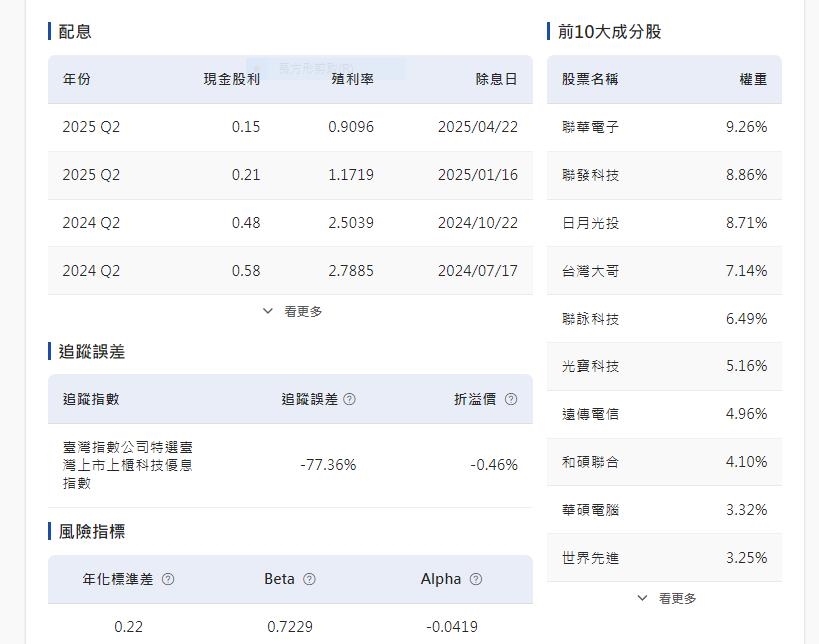Image resolution: width=819 pixels, height=644 pixels.
Task: Click info icon beside Beta header
Action: click(309, 579)
